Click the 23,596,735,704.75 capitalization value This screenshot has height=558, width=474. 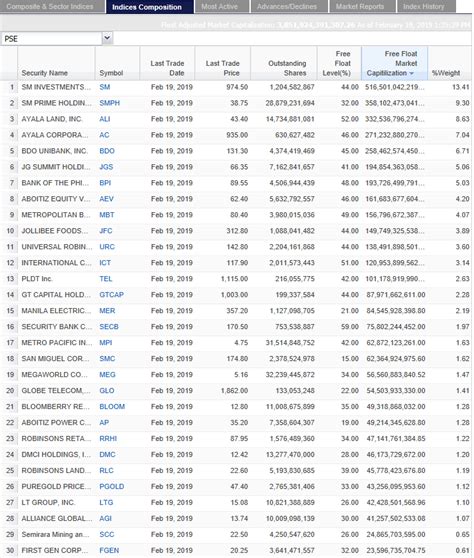click(x=396, y=551)
